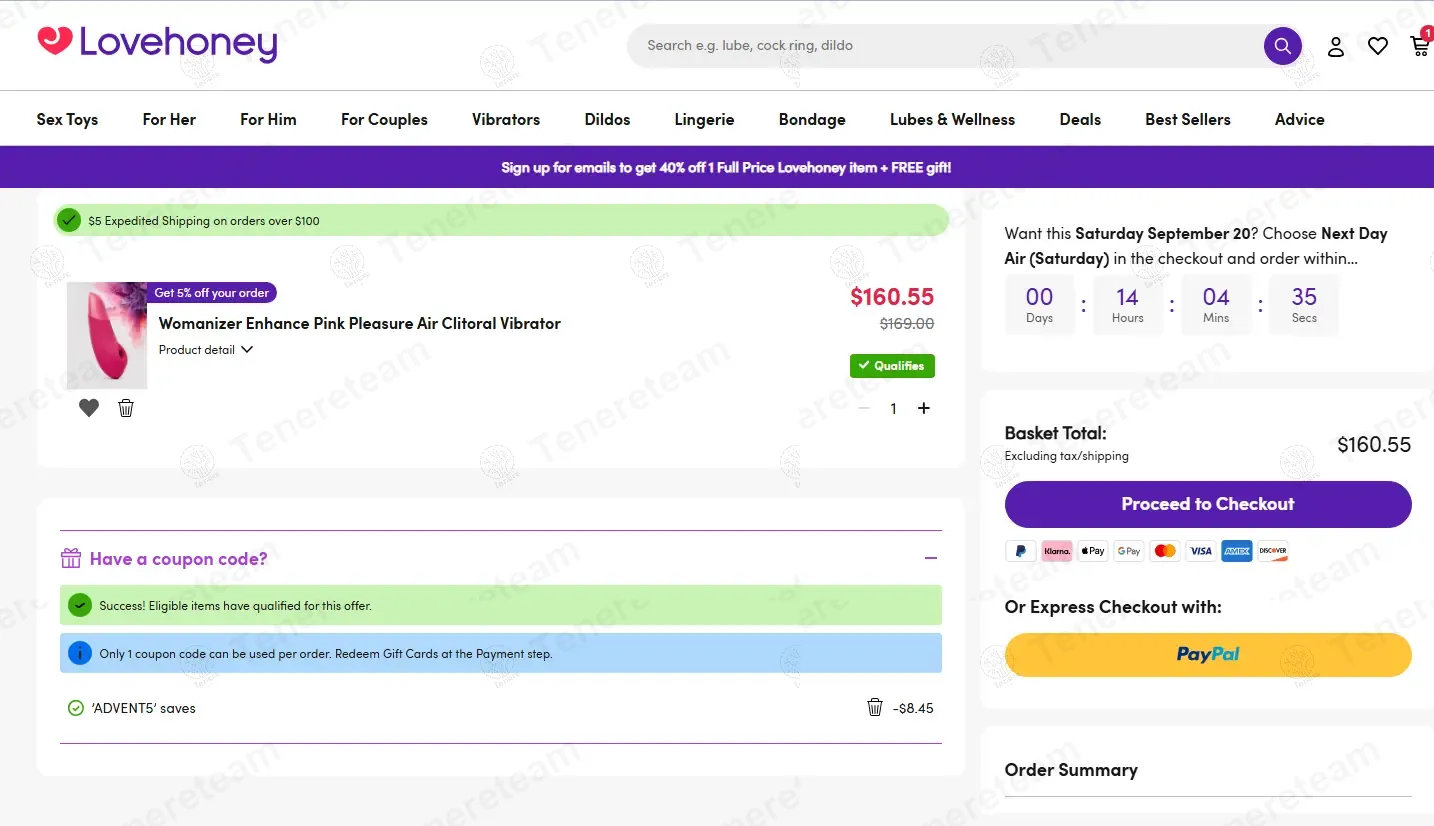Increase quantity with plus button
This screenshot has height=826, width=1434.
click(x=924, y=408)
